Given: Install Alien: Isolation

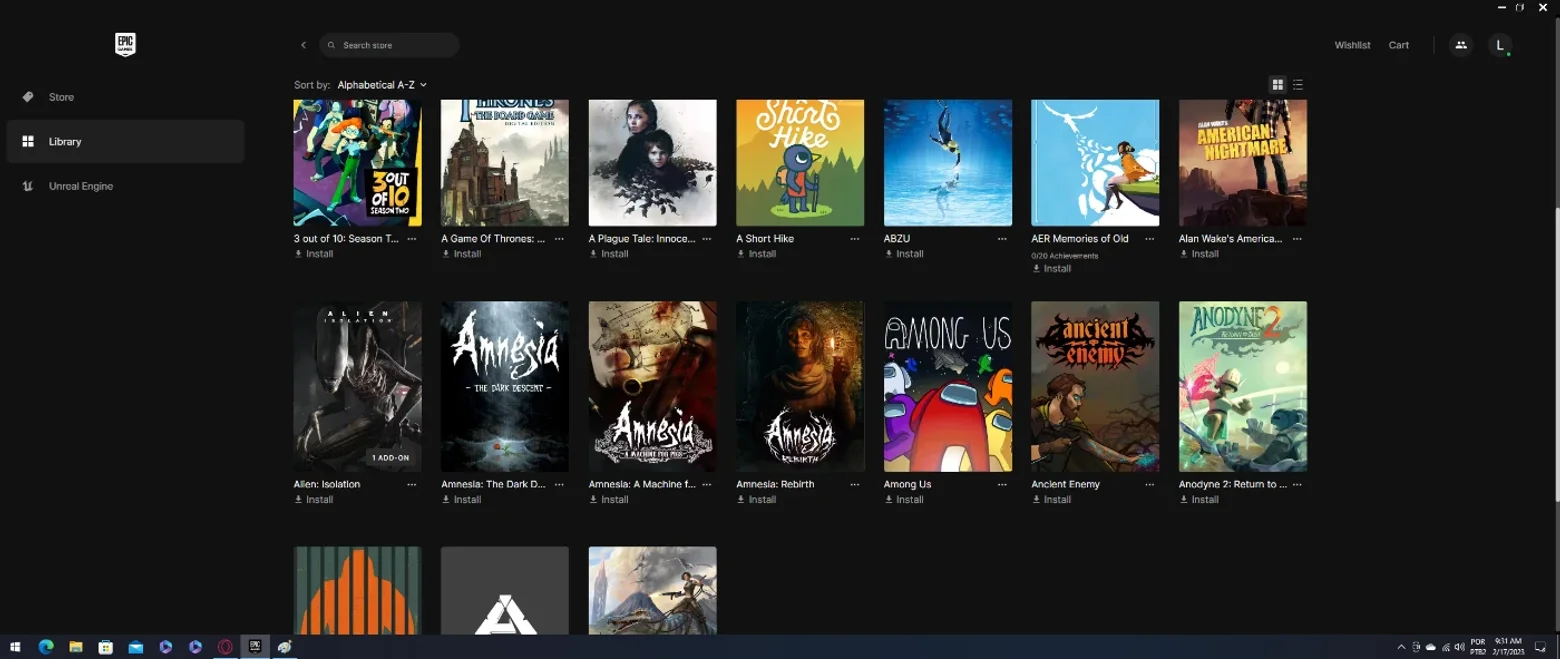Looking at the screenshot, I should click(314, 499).
